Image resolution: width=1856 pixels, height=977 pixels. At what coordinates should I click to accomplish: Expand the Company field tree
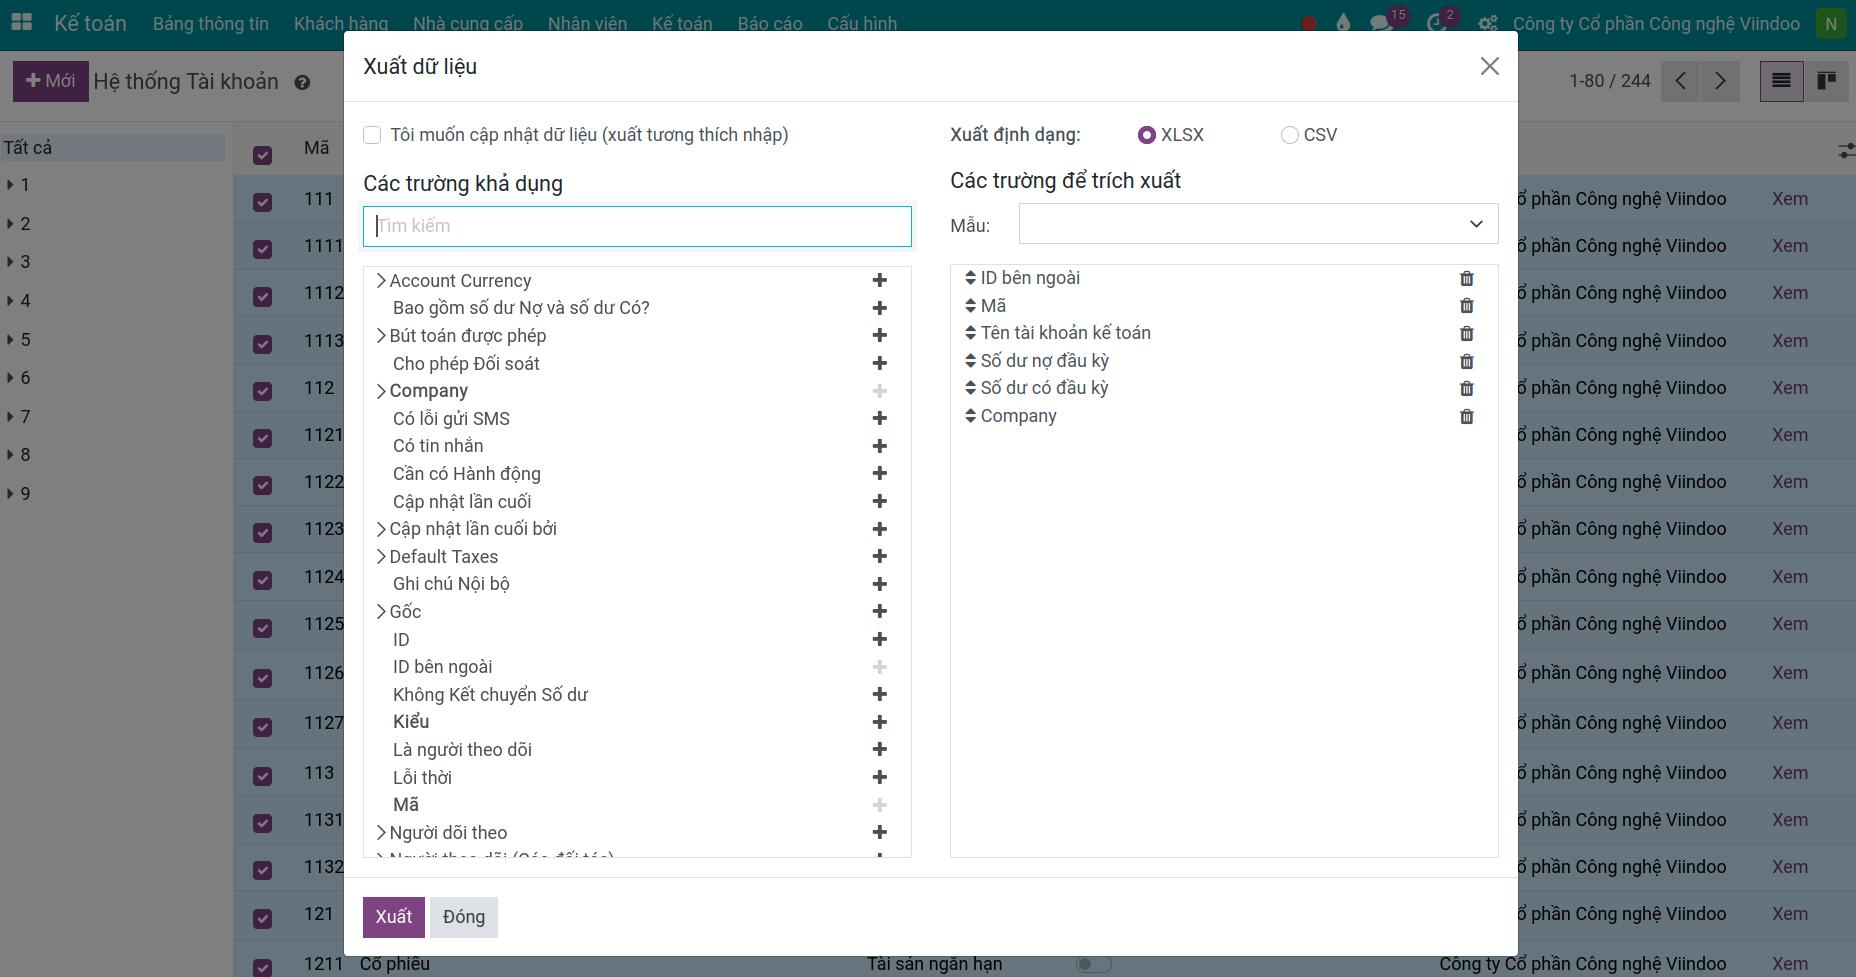coord(380,391)
